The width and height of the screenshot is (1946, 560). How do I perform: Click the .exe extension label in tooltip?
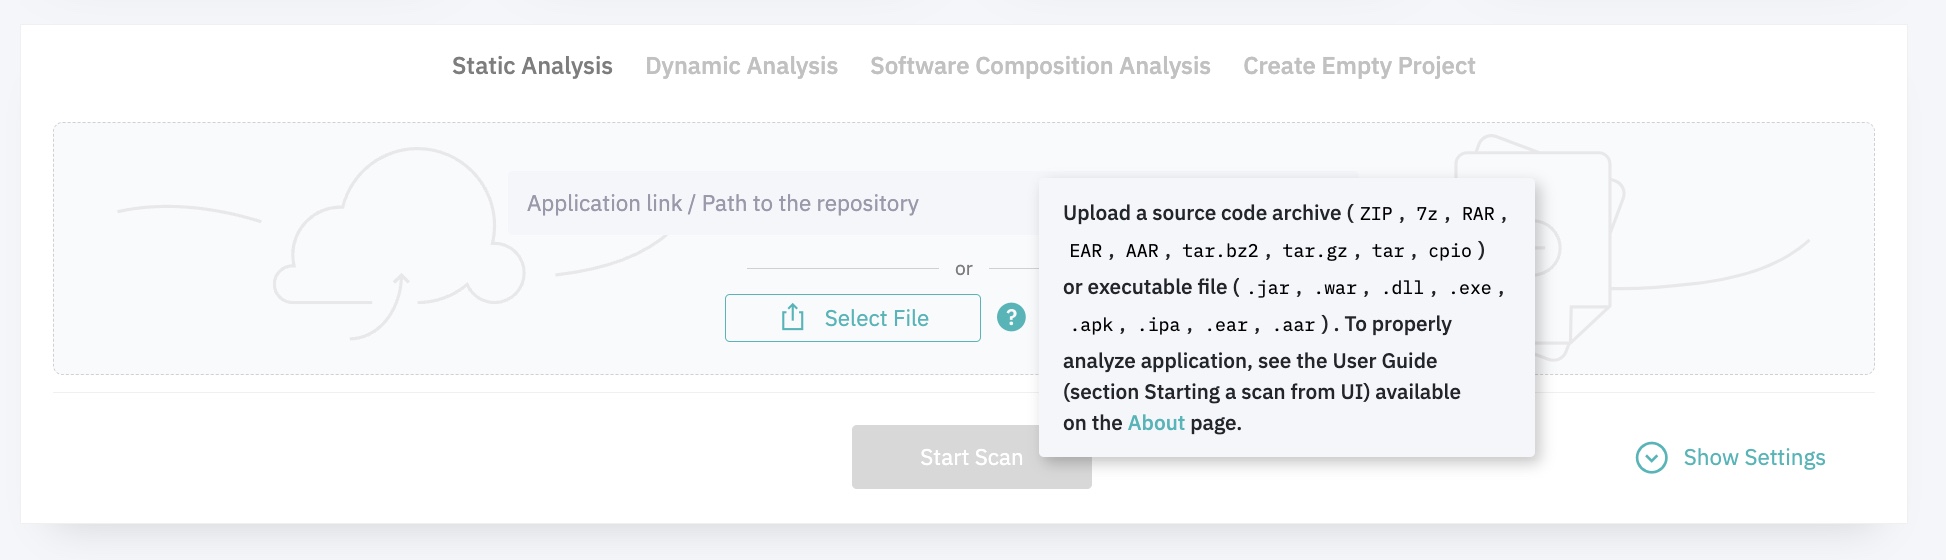tap(1474, 288)
